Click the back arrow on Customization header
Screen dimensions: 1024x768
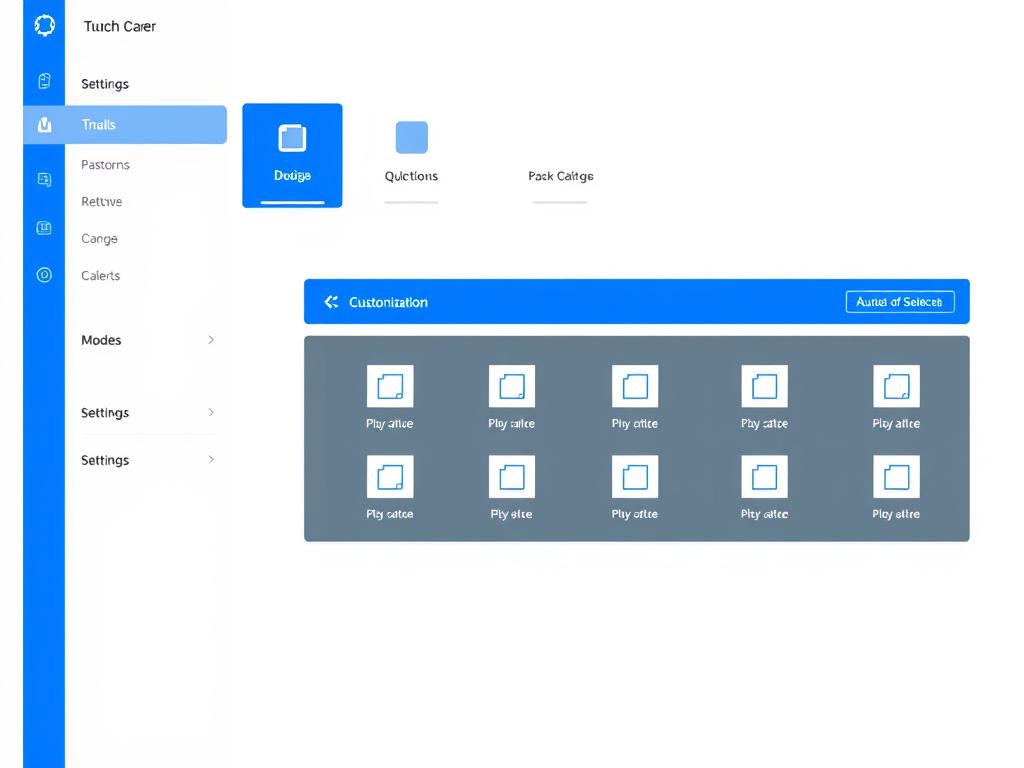click(x=331, y=301)
